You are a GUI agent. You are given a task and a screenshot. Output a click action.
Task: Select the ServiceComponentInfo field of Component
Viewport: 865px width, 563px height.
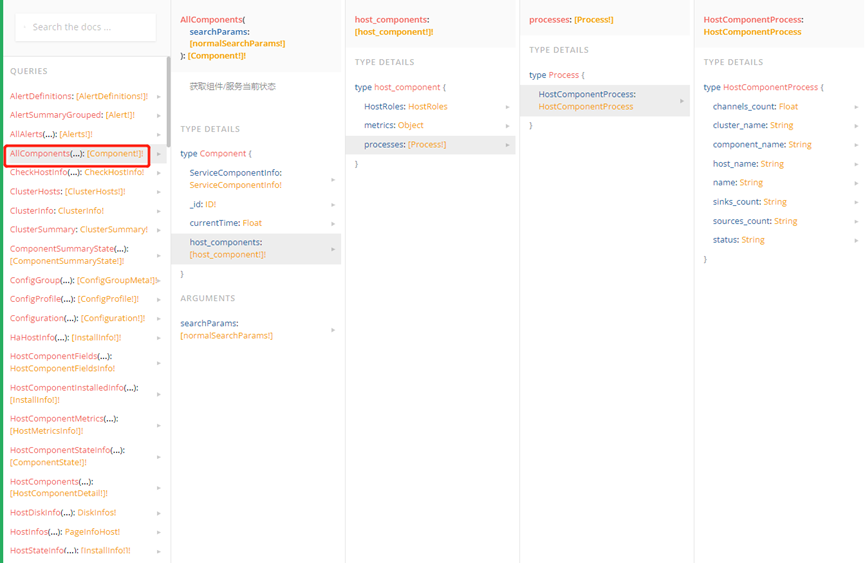[x=236, y=179]
